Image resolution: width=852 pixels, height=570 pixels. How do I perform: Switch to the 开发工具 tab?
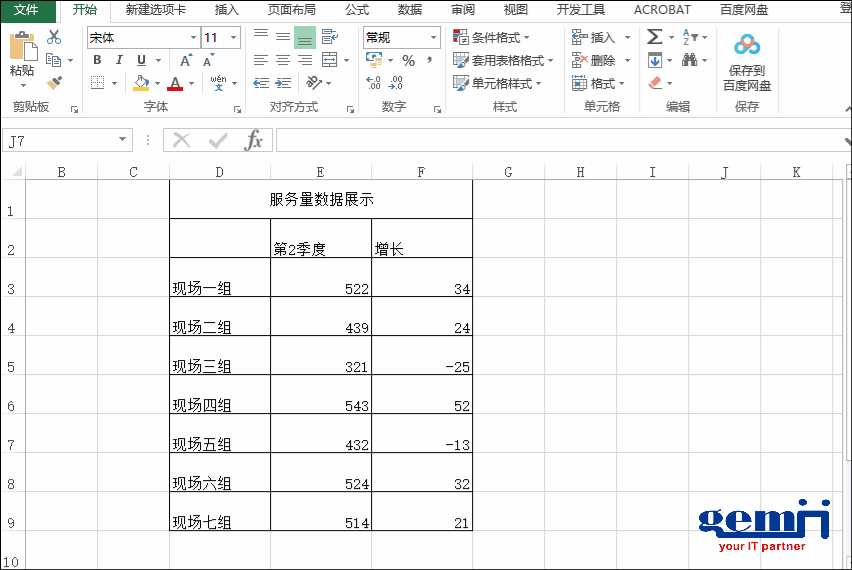580,10
